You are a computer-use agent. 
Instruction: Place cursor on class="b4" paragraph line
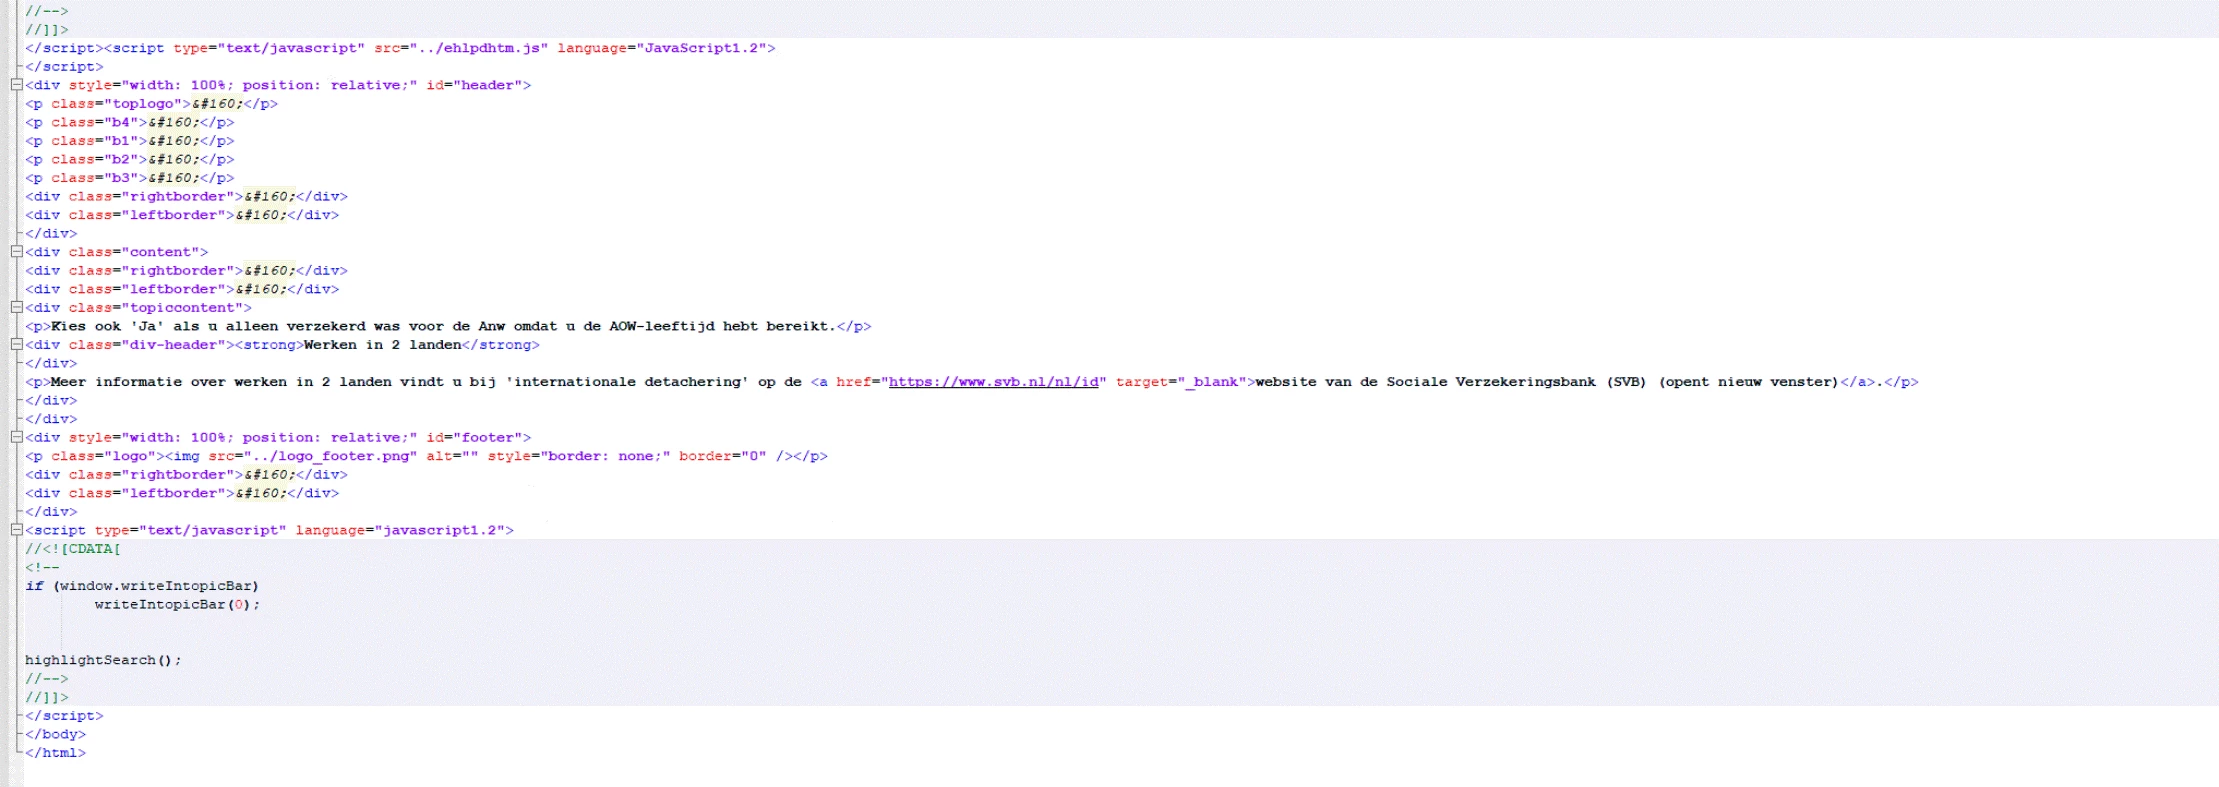(130, 122)
